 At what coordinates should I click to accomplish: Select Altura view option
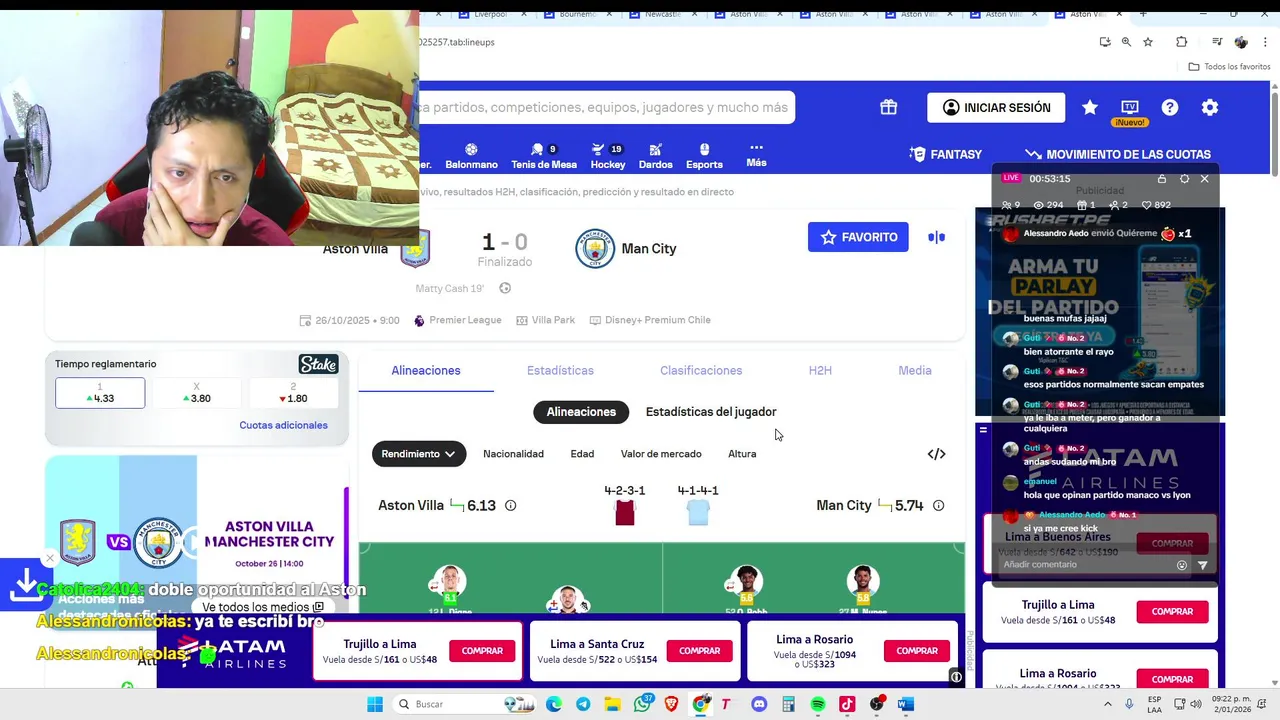[742, 454]
